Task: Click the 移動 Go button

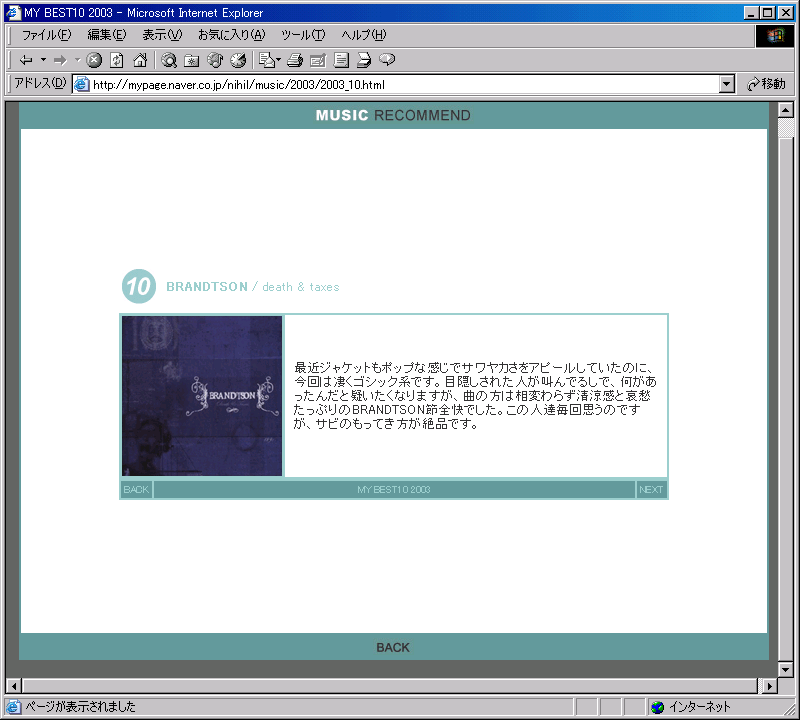Action: [x=766, y=84]
